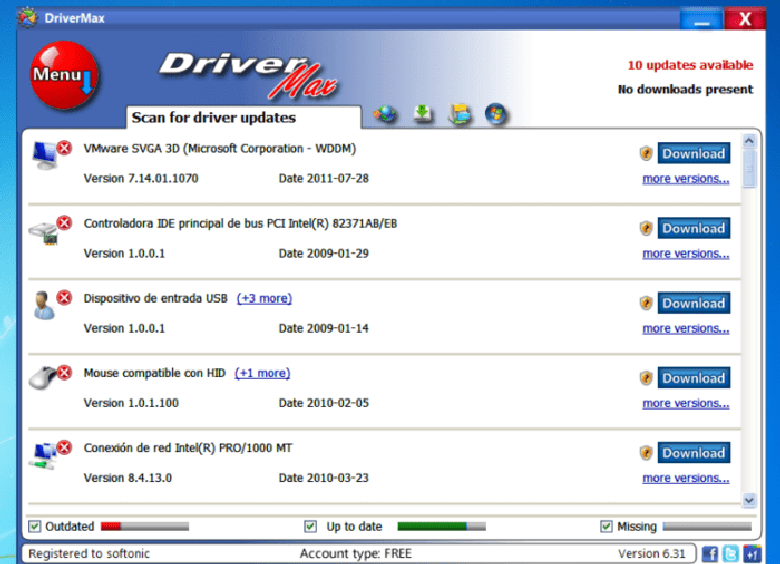Expand +3 more USB input devices
This screenshot has width=780, height=564.
point(264,298)
